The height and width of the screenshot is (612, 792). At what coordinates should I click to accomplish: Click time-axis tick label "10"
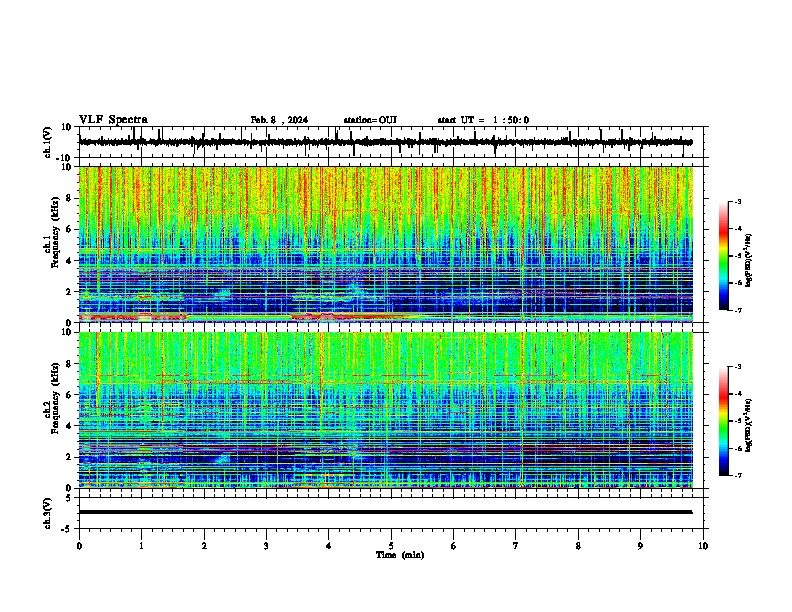click(703, 546)
